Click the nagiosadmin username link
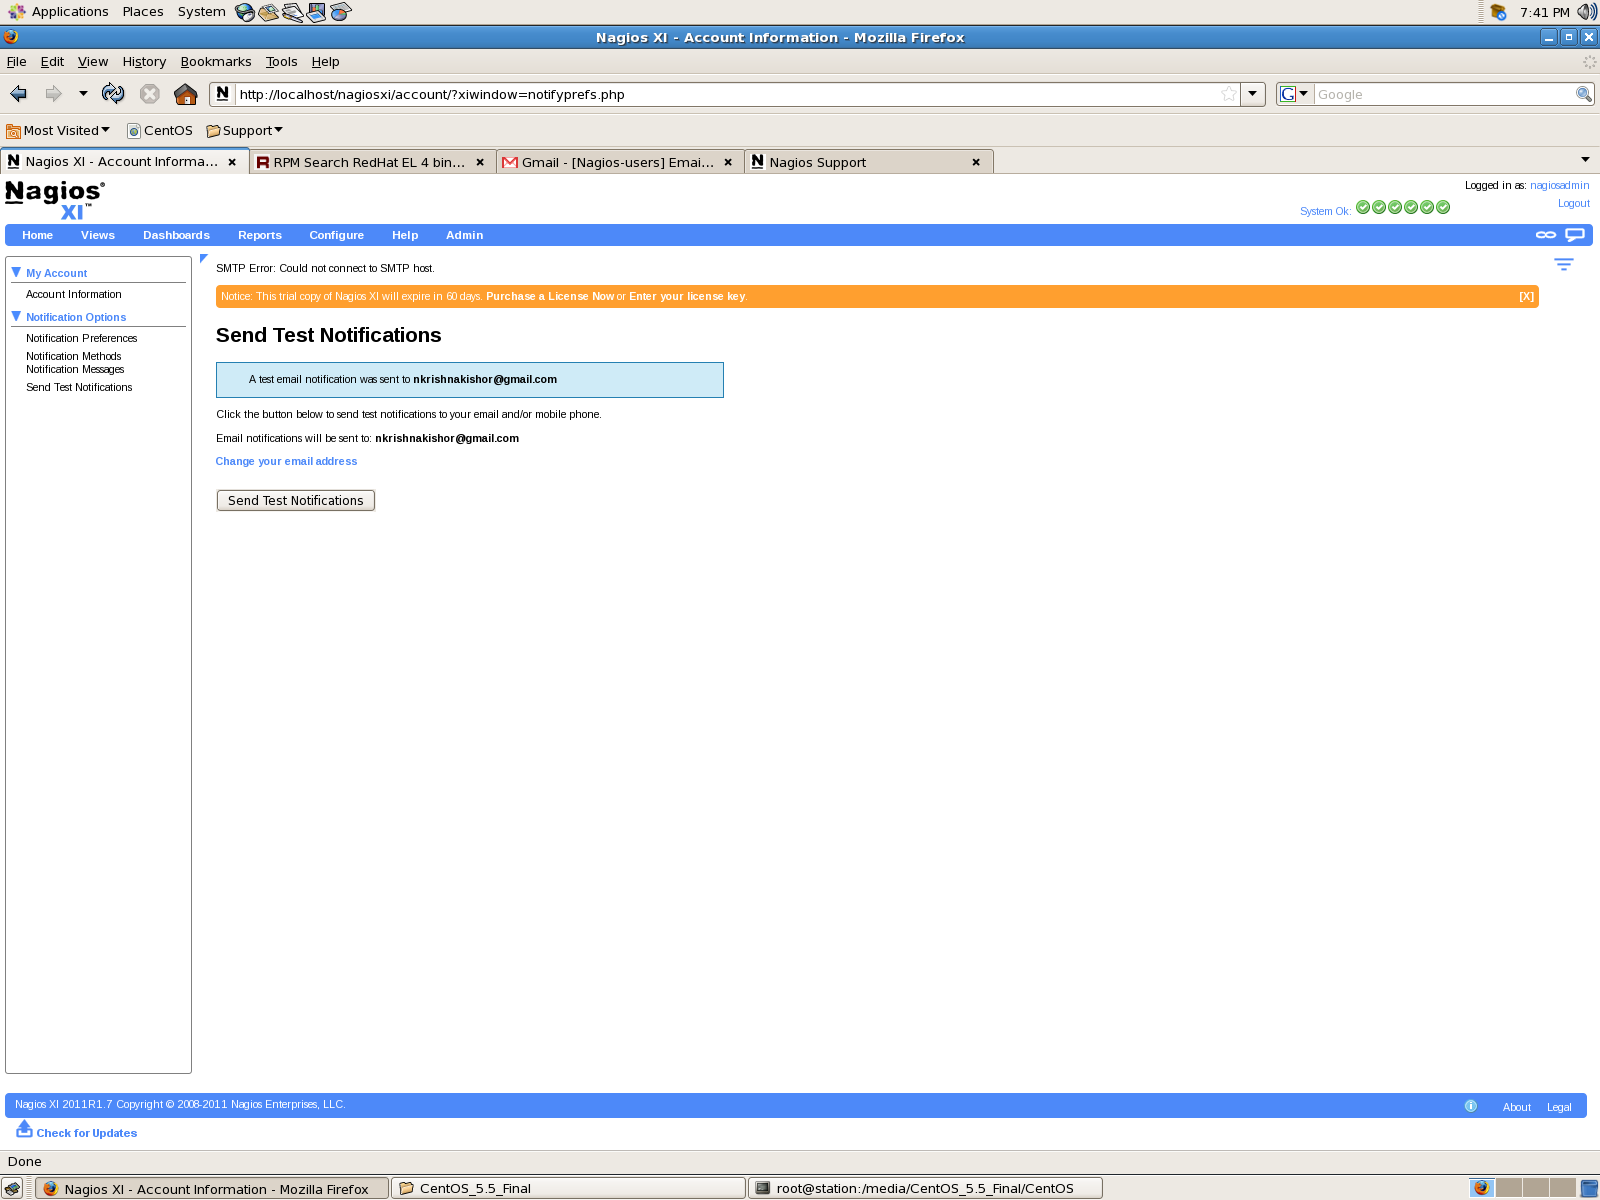 click(1559, 185)
